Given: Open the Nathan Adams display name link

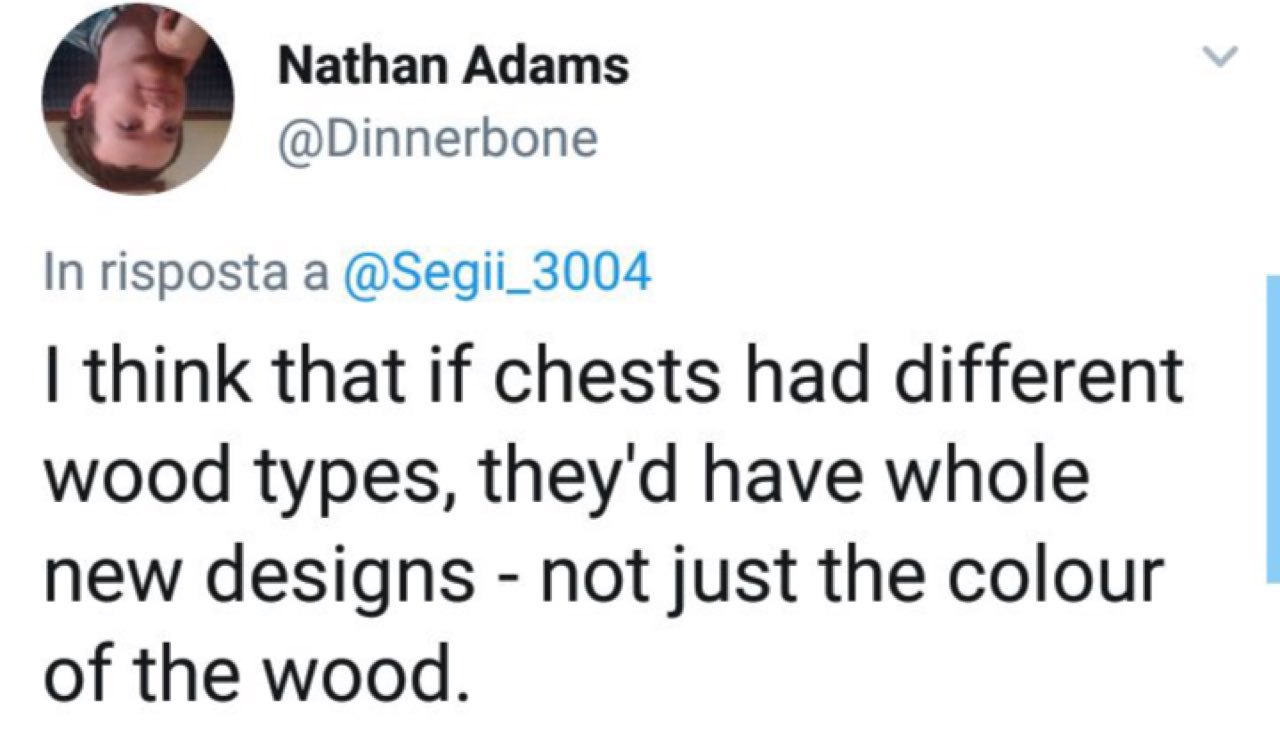Looking at the screenshot, I should pos(453,68).
